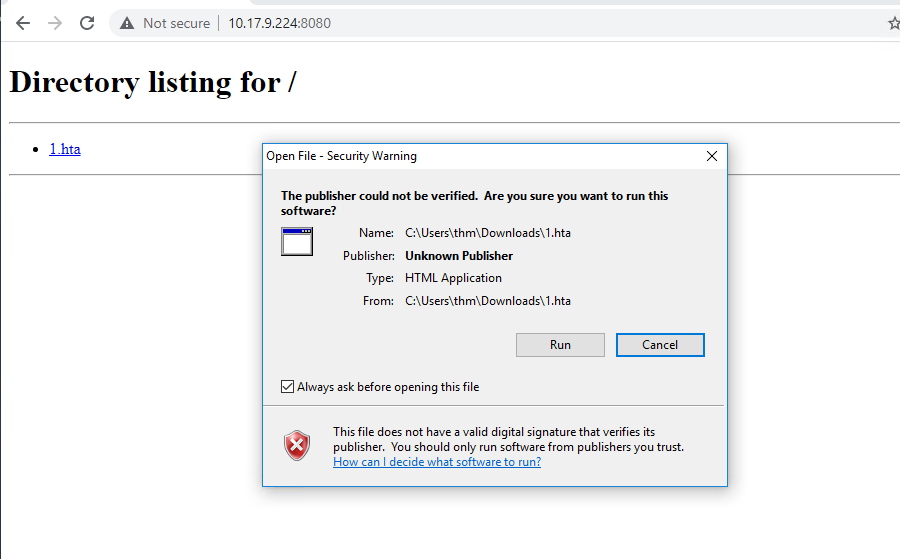
Task: Click the HTML Application file icon in dialog
Action: pyautogui.click(x=297, y=242)
